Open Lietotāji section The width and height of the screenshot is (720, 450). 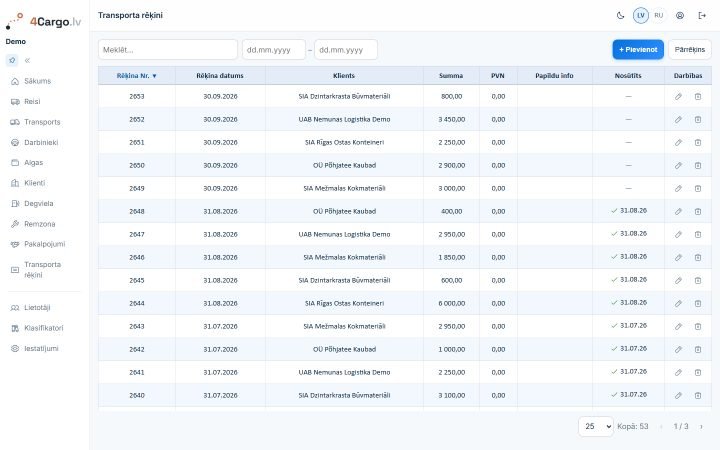point(44,308)
